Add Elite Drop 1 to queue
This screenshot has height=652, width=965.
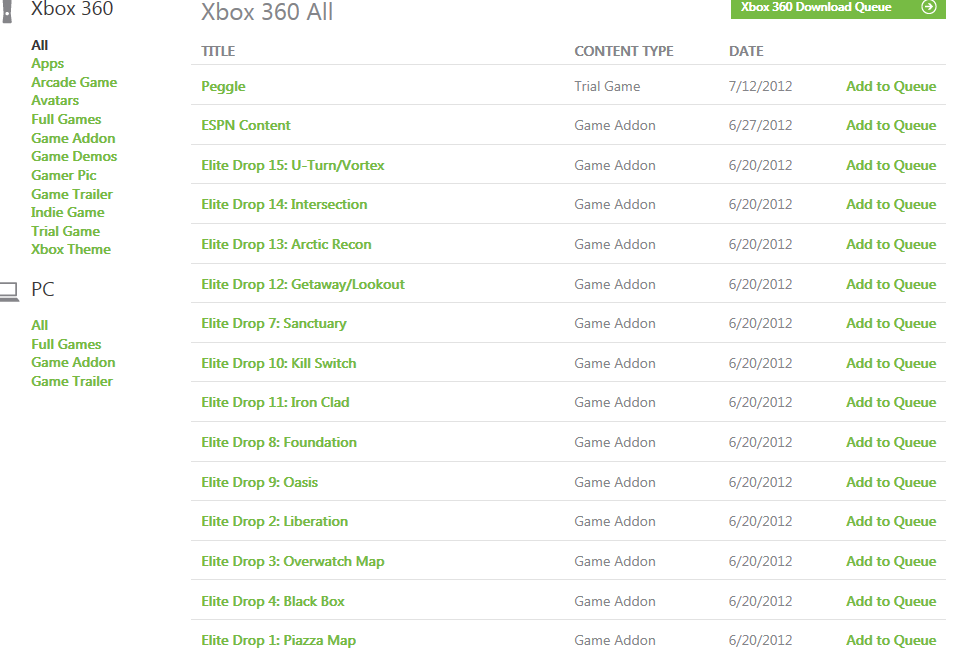(x=891, y=640)
